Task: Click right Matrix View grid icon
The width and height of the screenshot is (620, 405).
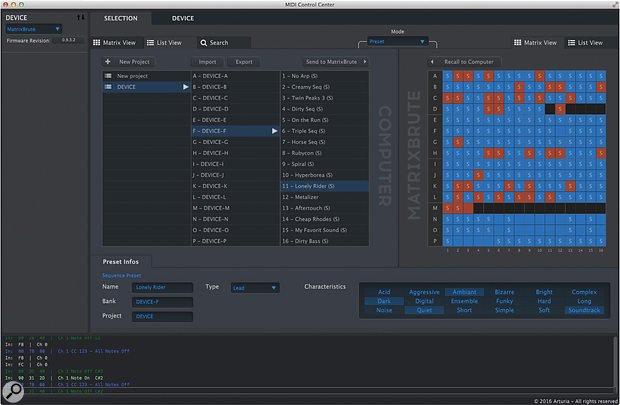Action: (x=517, y=42)
